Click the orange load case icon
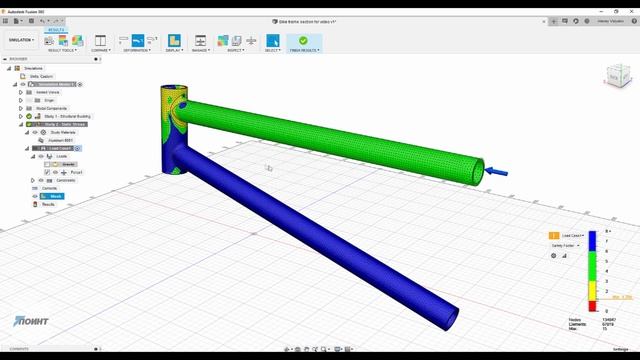 (x=554, y=236)
